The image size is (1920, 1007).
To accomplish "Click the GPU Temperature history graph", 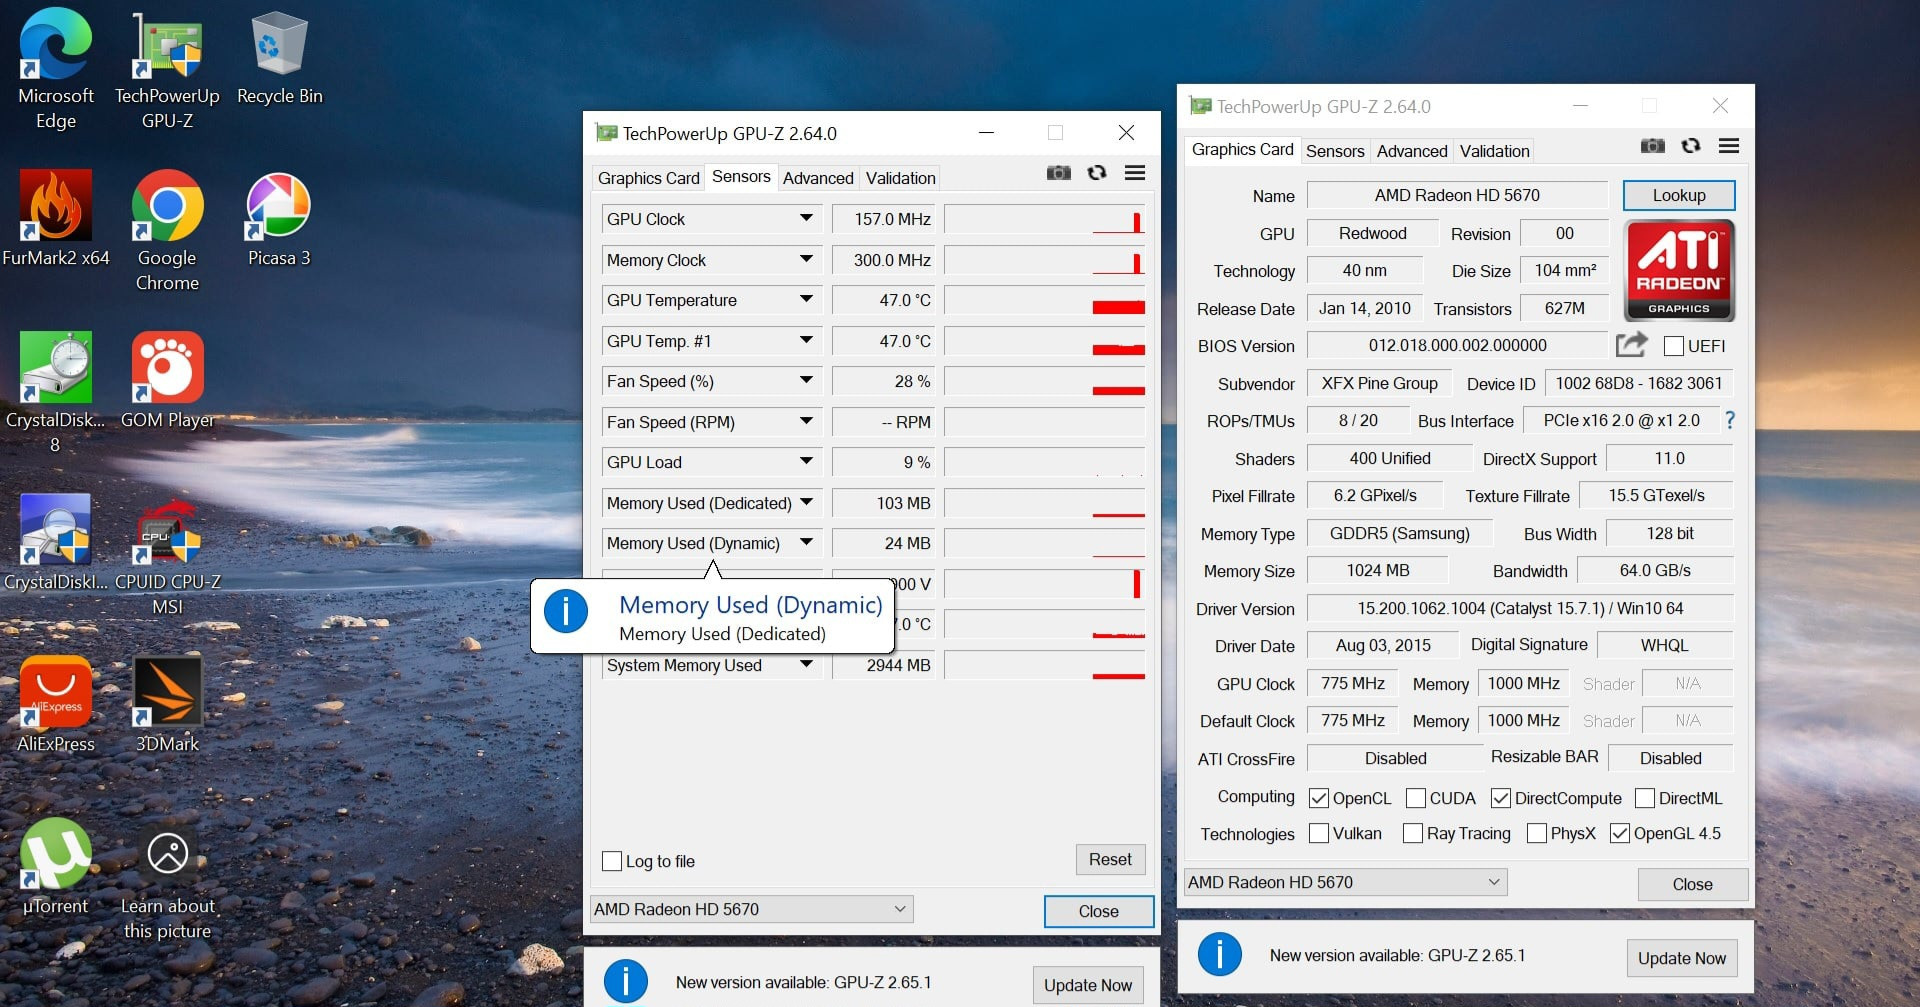I will coord(1045,300).
